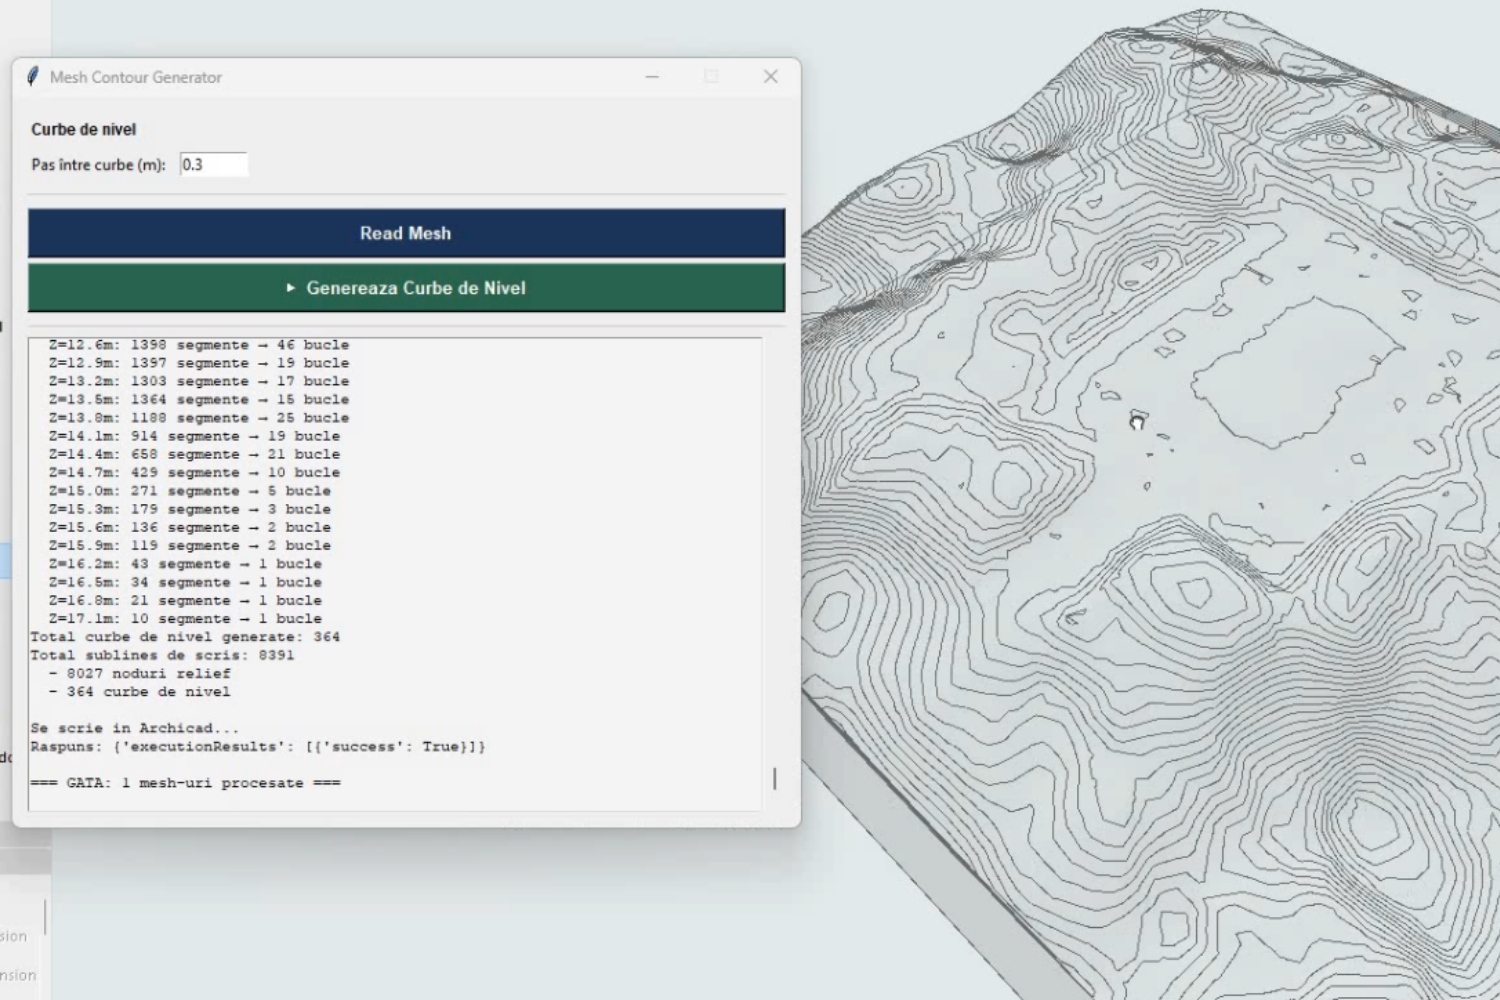This screenshot has height=1000, width=1500.
Task: Select the 'Total sublines de scris: 8391' line
Action: (162, 655)
